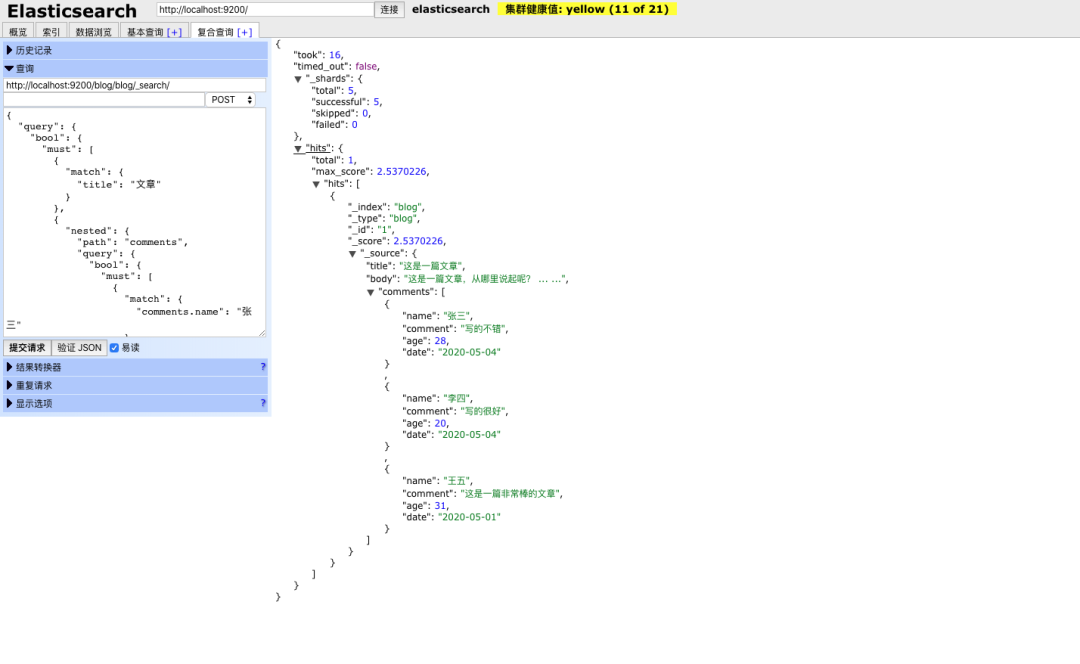The width and height of the screenshot is (1080, 664).
Task: Open the POST method dropdown
Action: (x=231, y=100)
